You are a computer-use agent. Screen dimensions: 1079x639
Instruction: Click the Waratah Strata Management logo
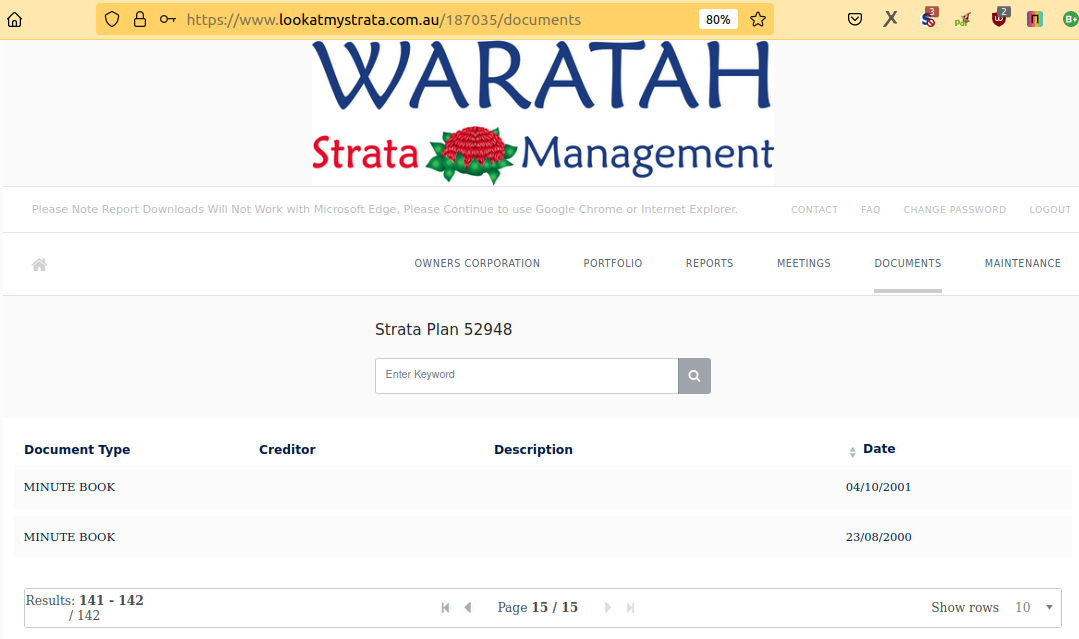tap(543, 113)
